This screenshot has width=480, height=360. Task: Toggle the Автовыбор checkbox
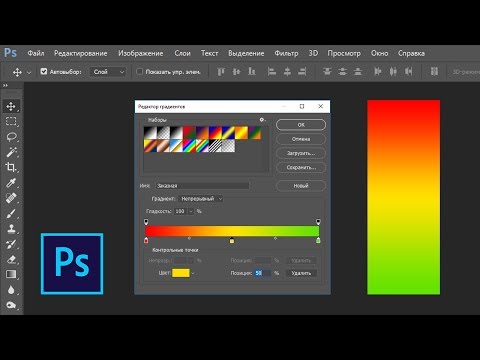coord(44,71)
